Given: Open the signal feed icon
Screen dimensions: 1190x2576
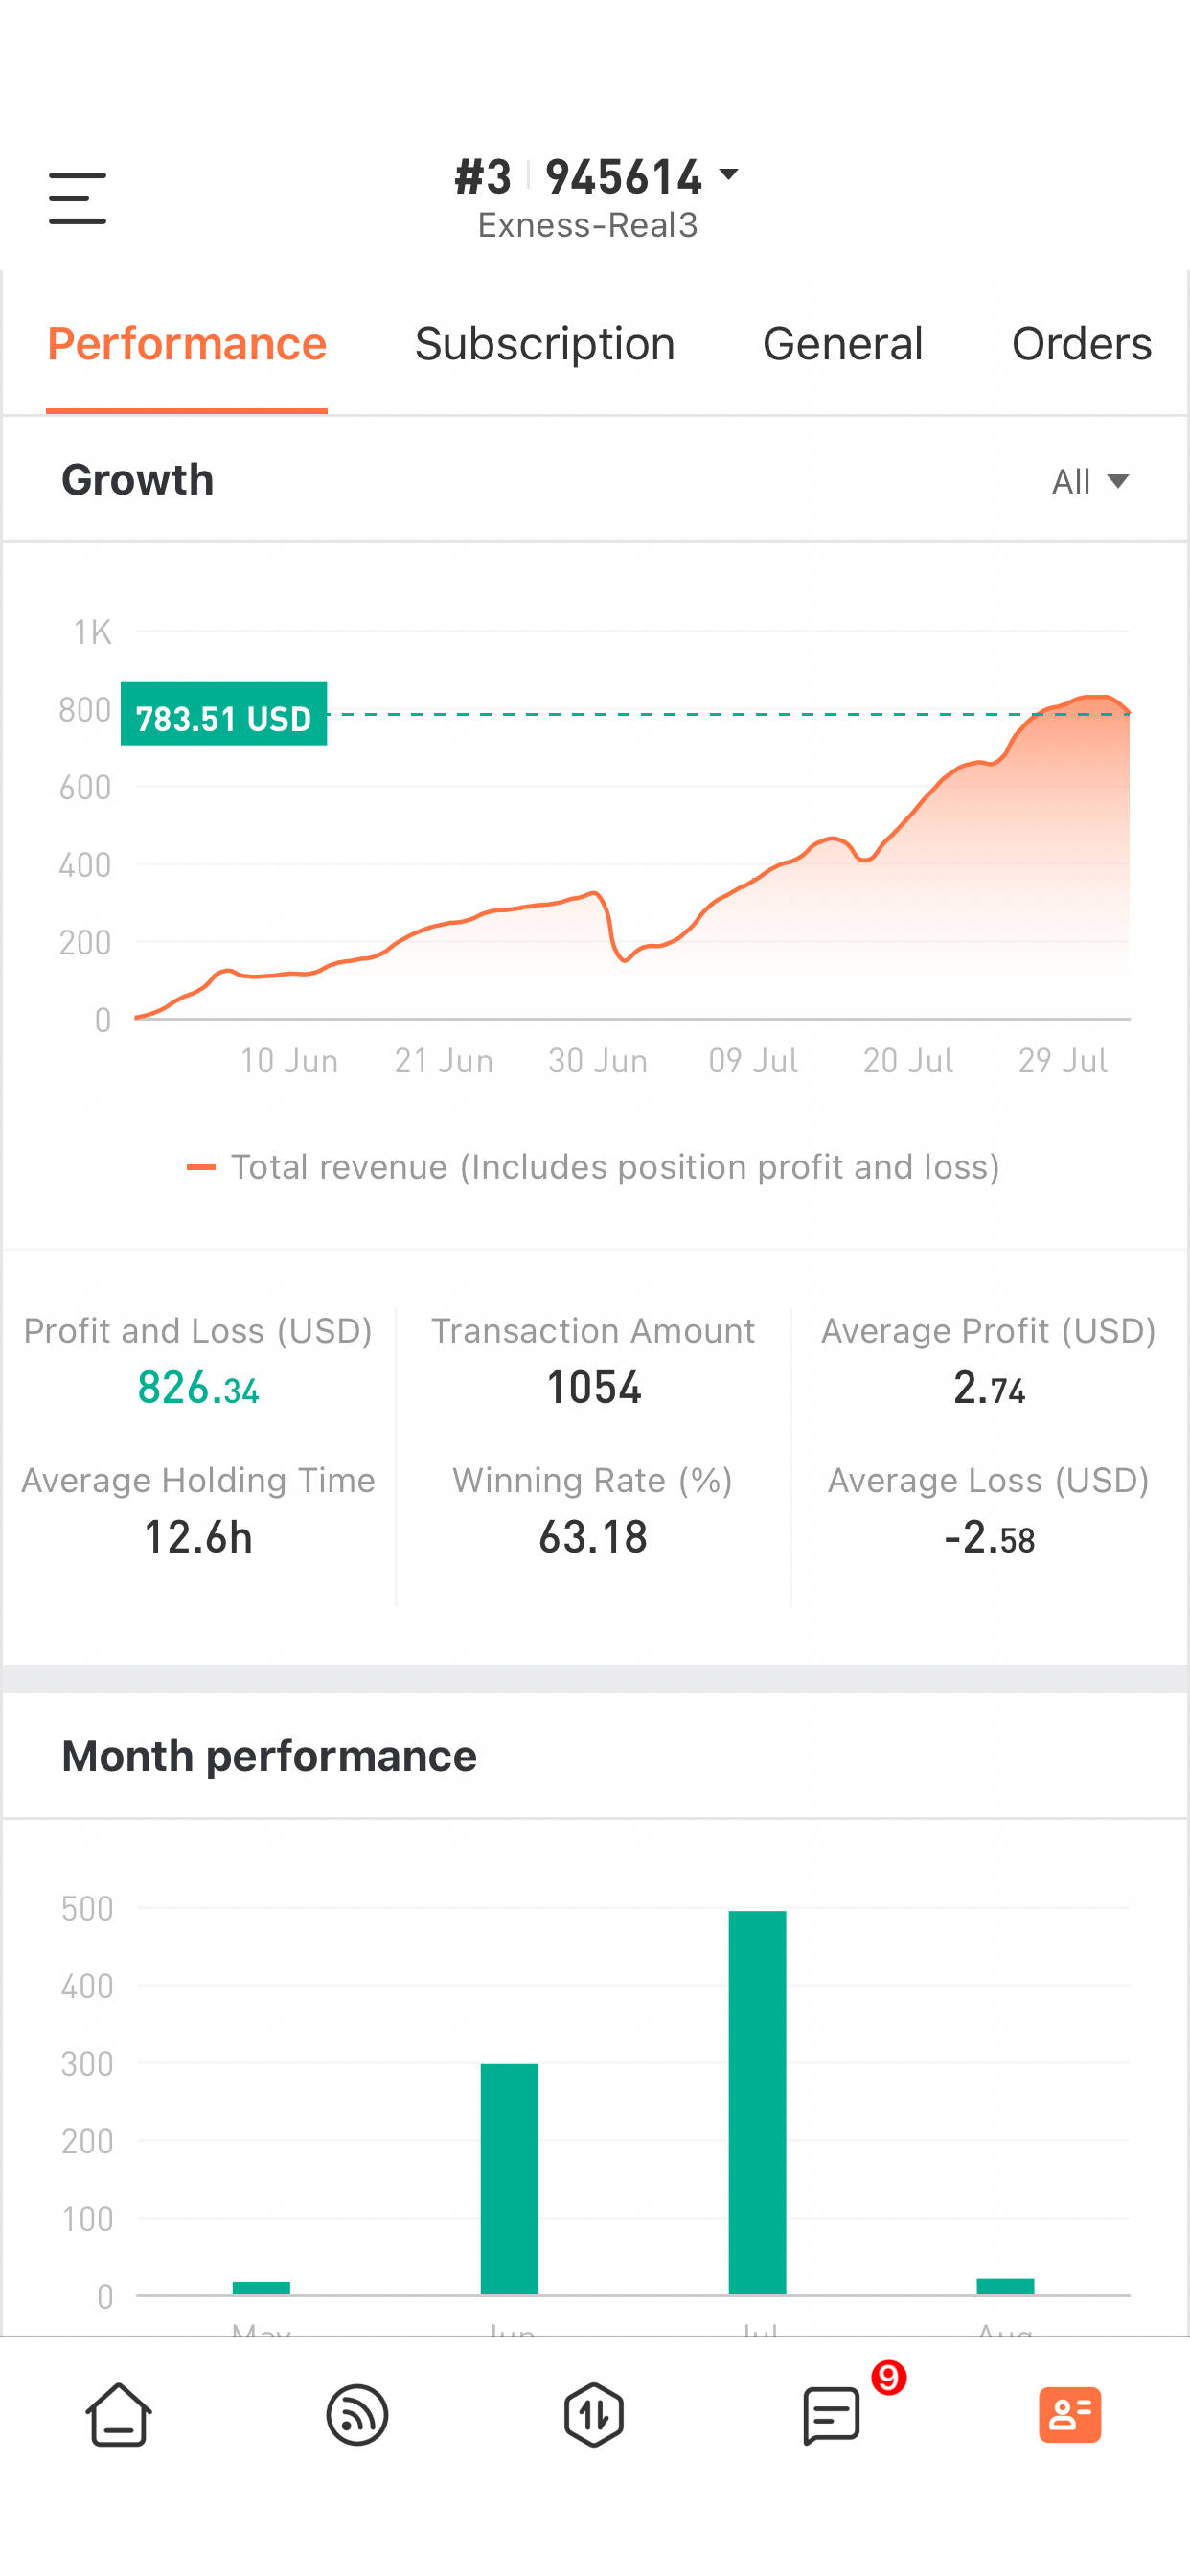Looking at the screenshot, I should (x=357, y=2414).
